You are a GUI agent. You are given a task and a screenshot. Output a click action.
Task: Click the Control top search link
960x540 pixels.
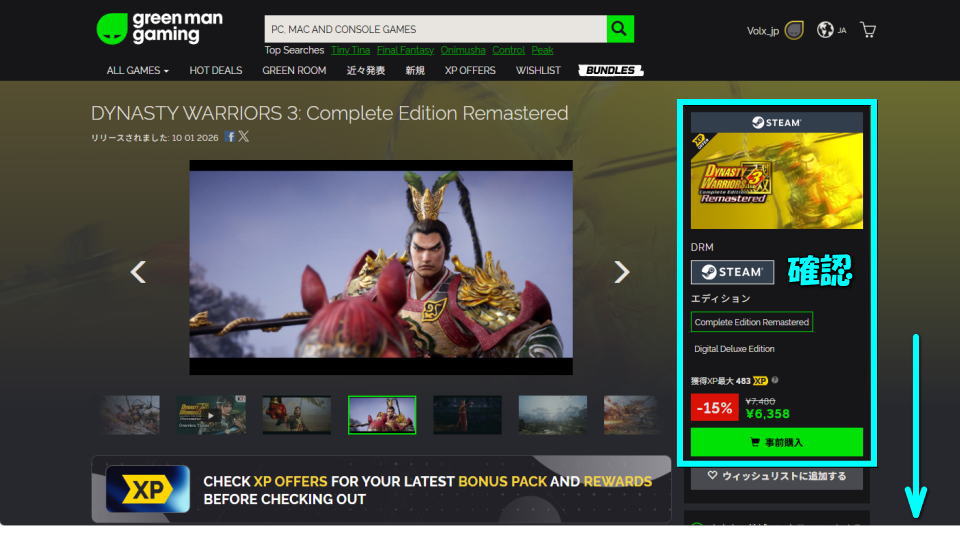click(x=508, y=50)
